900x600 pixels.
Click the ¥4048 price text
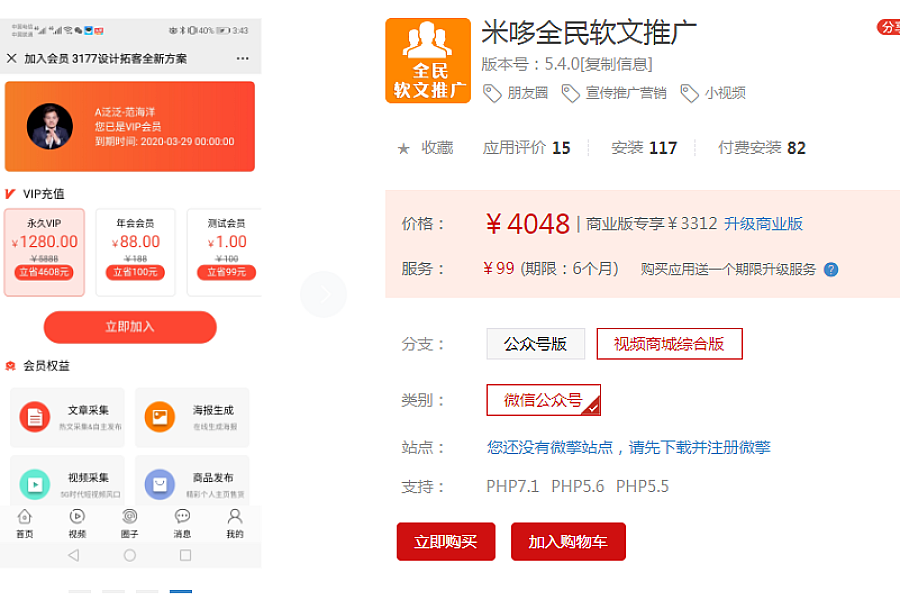tap(527, 223)
